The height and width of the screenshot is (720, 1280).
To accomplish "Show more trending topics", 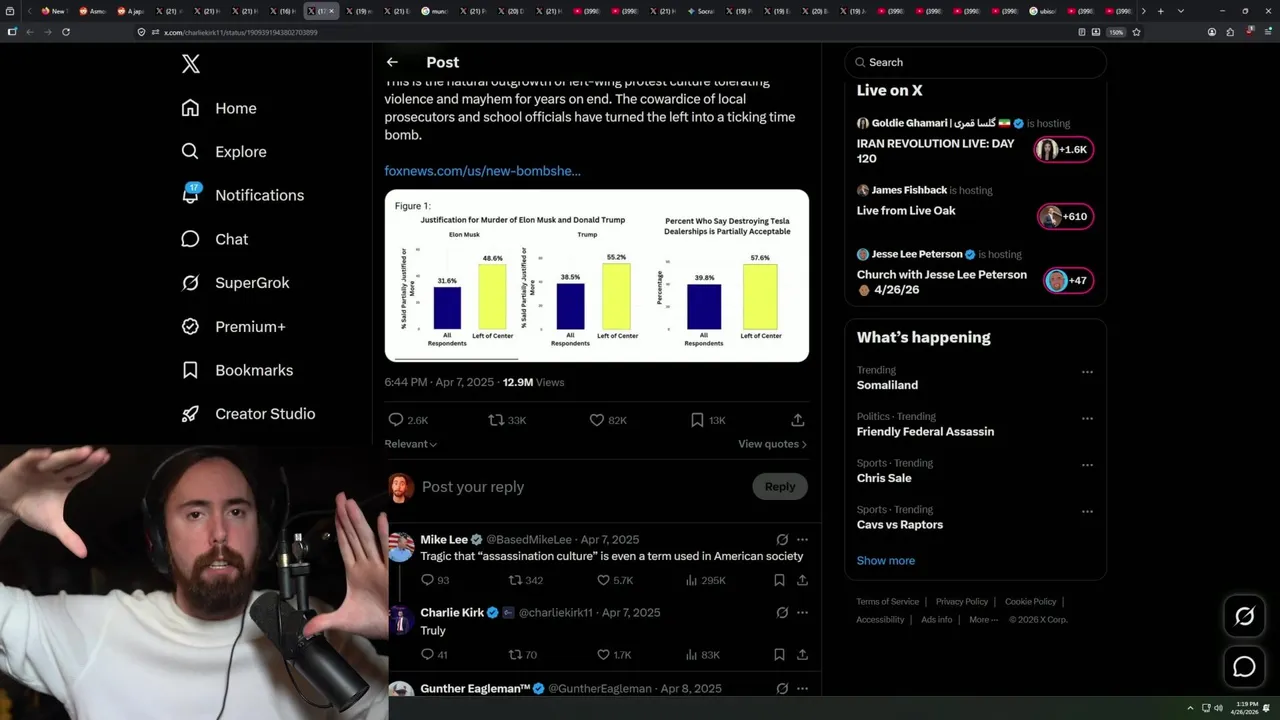I will 886,561.
